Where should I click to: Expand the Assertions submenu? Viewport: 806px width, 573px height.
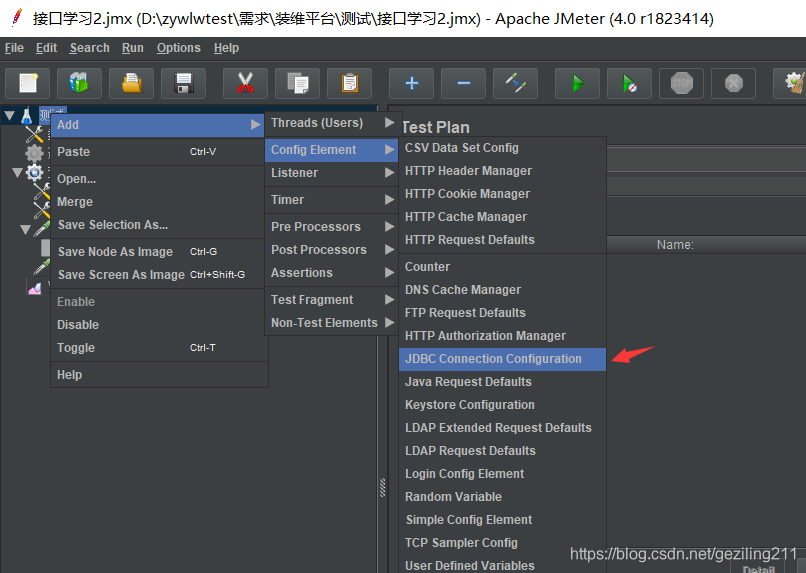(332, 273)
